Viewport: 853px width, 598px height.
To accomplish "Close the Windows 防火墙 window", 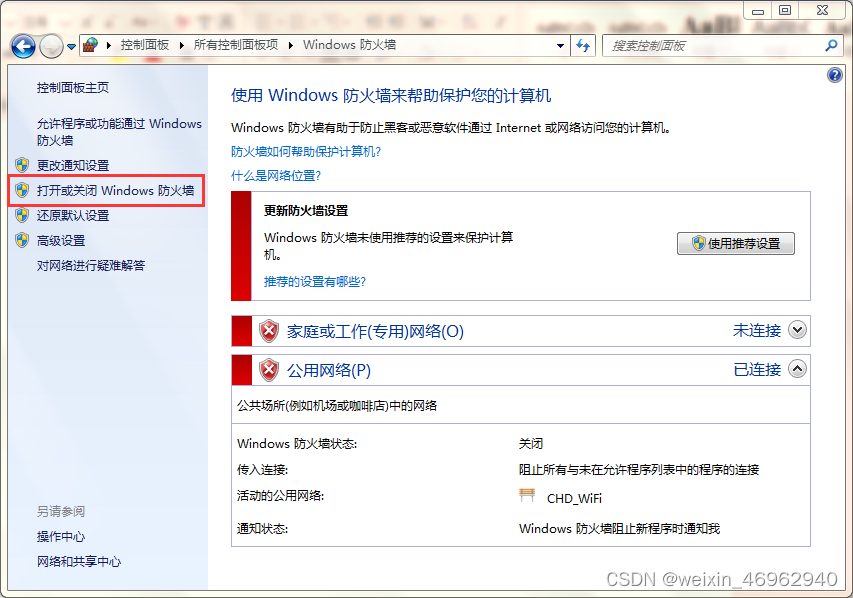I will pyautogui.click(x=823, y=10).
